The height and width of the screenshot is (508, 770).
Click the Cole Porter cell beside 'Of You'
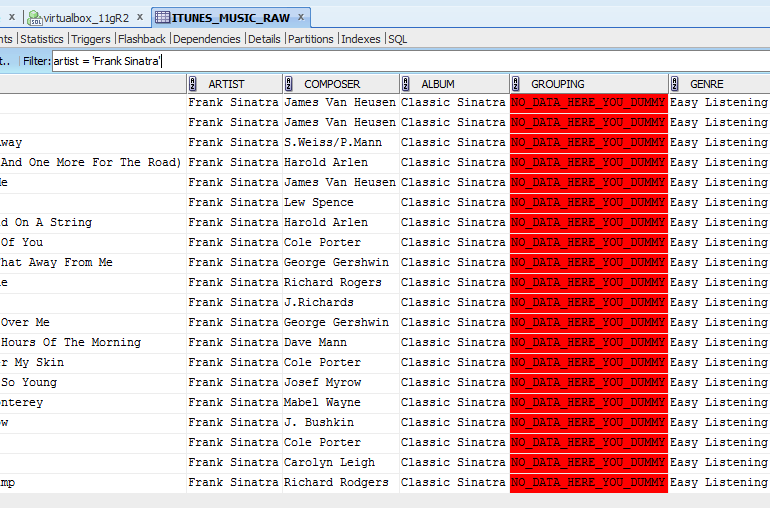click(x=341, y=243)
